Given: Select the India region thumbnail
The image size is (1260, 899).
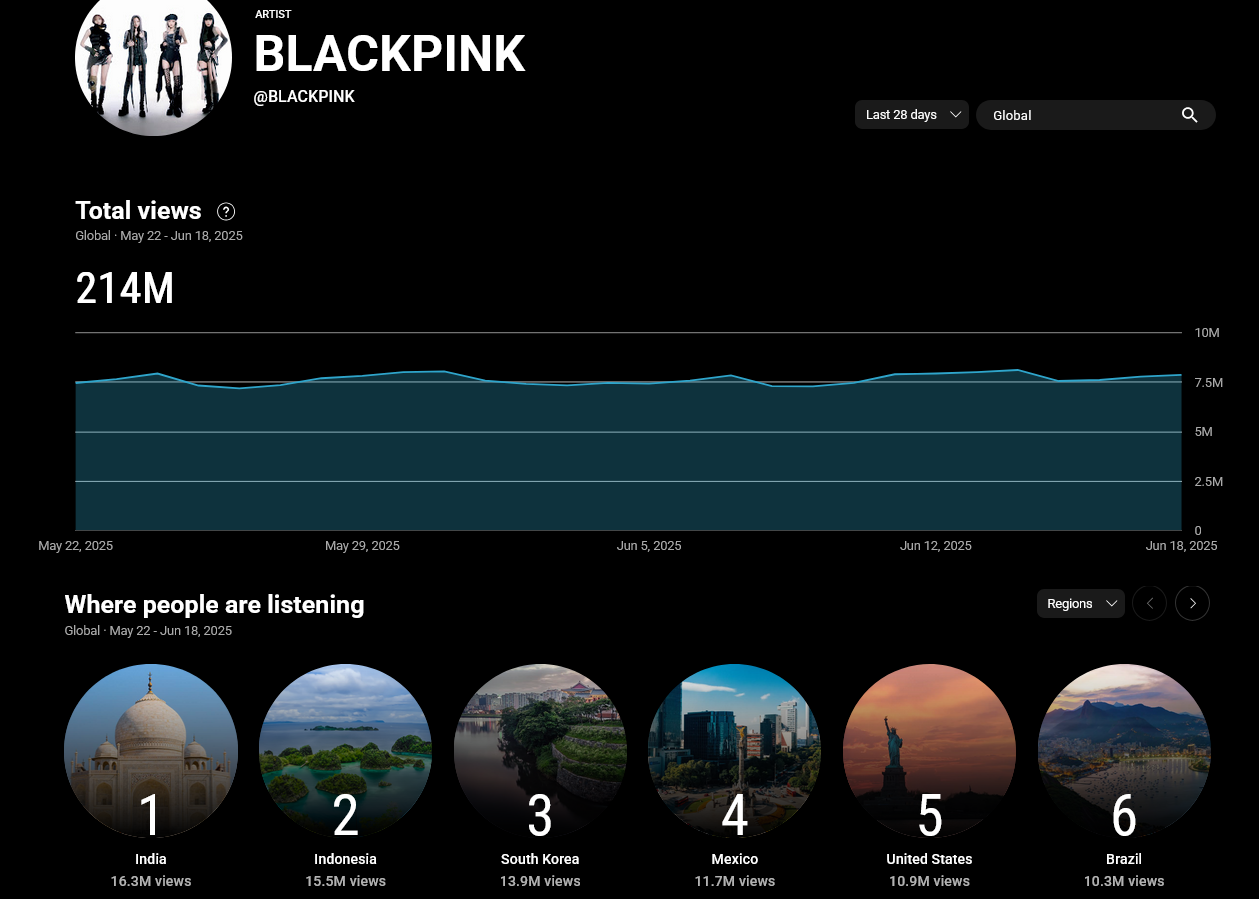Looking at the screenshot, I should 151,751.
